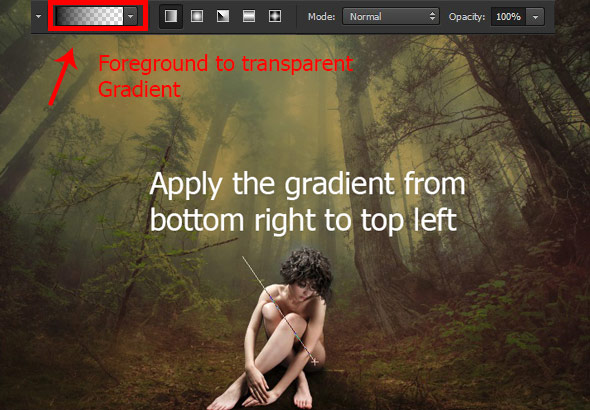The image size is (590, 410).
Task: Activate the Diamond Gradient icon
Action: [275, 17]
